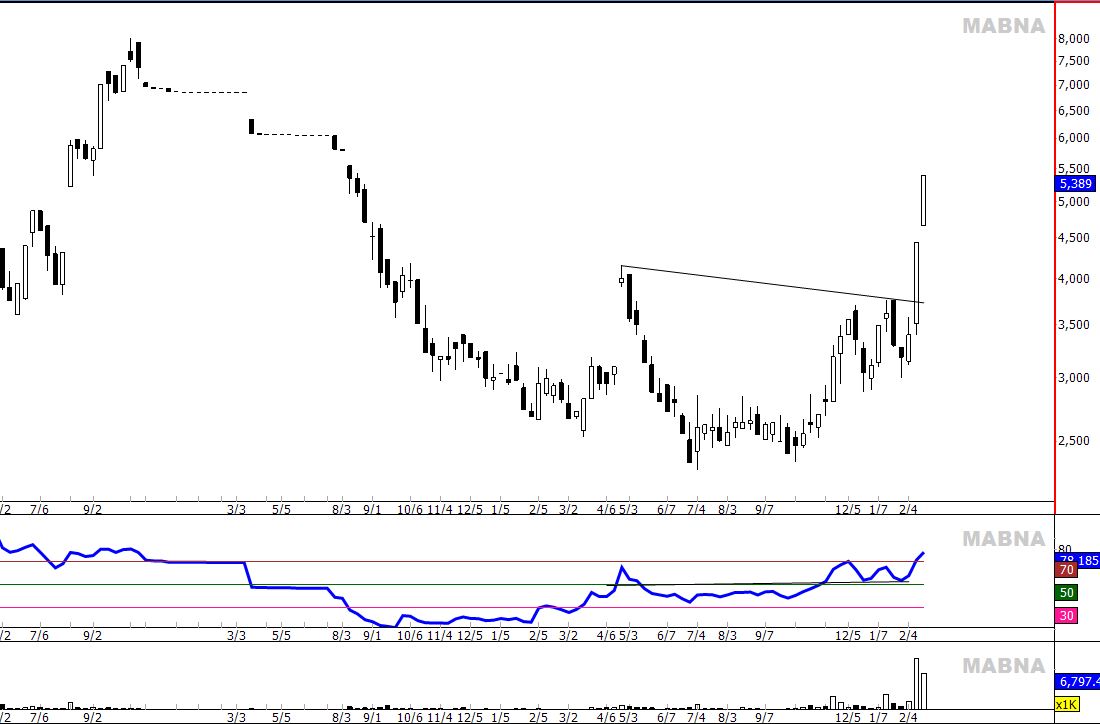Click the blue 5,389 current price label
This screenshot has height=724, width=1100.
1076,184
